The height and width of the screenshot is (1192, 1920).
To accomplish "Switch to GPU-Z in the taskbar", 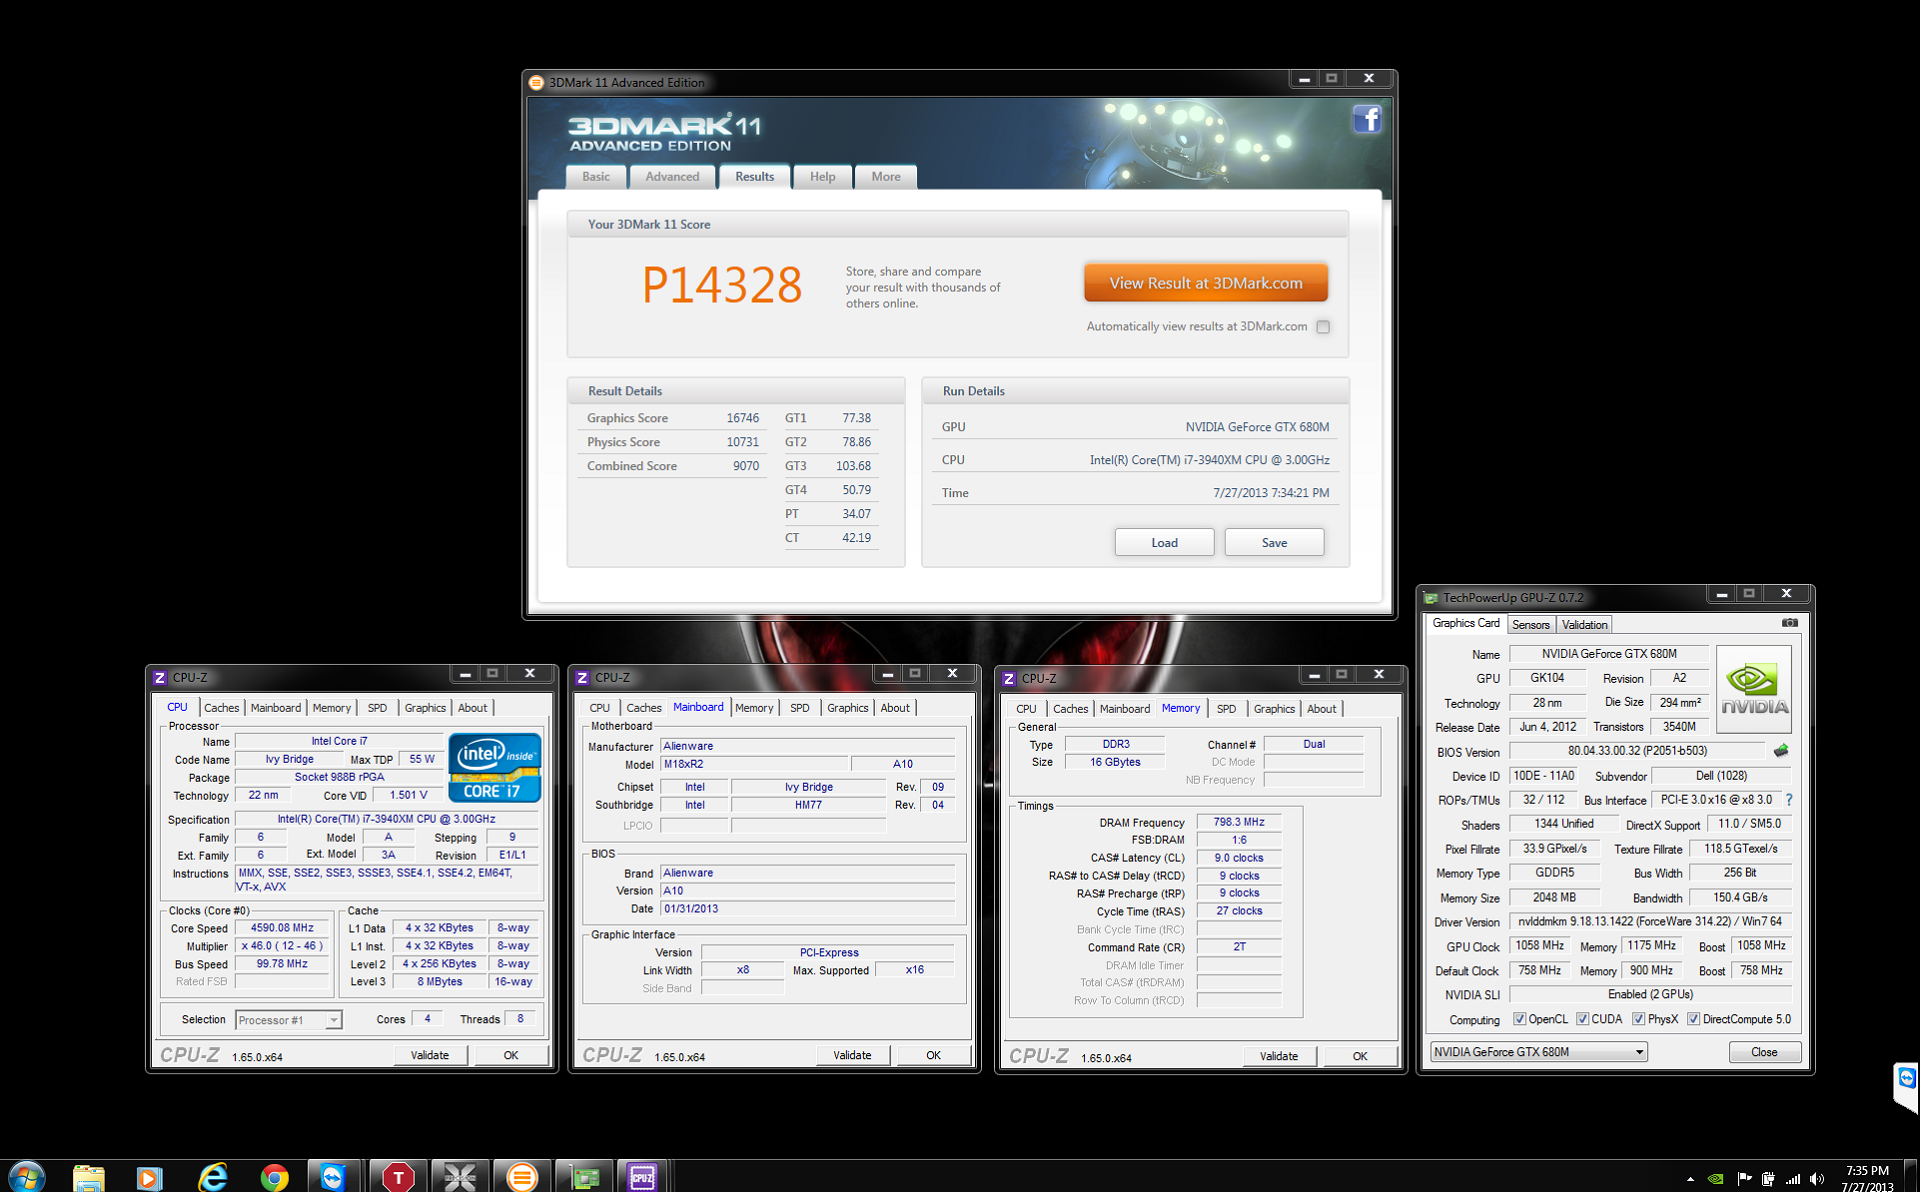I will click(584, 1177).
